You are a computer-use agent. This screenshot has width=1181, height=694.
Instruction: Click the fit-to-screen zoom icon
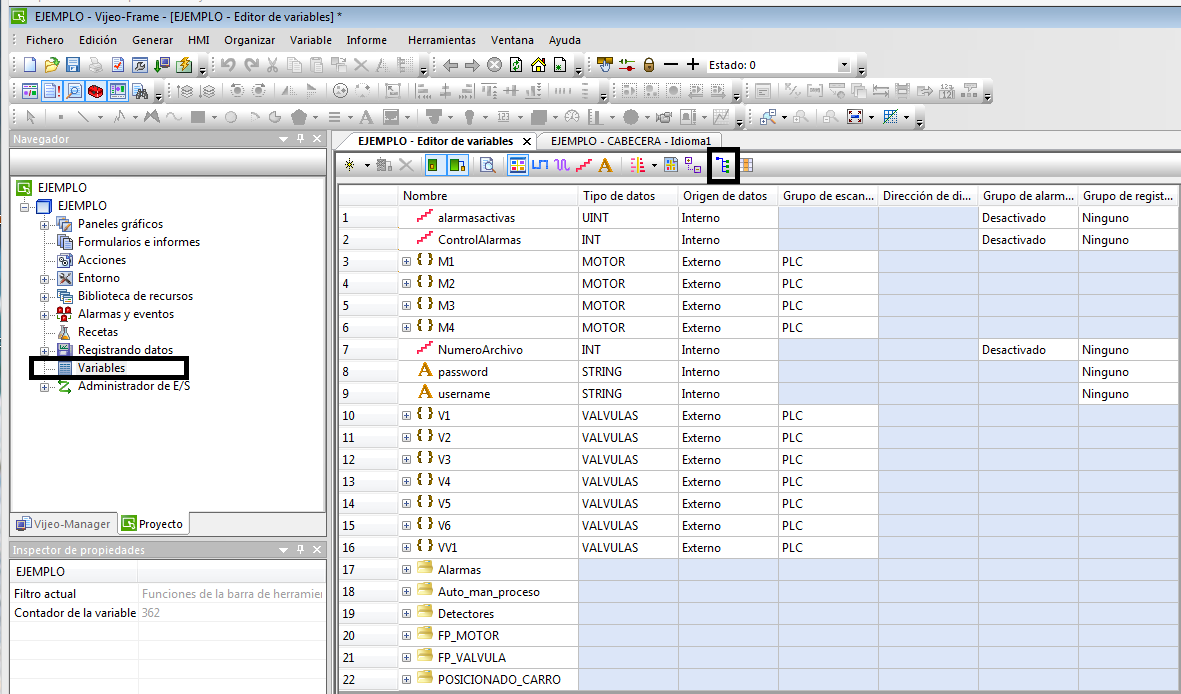[x=855, y=117]
